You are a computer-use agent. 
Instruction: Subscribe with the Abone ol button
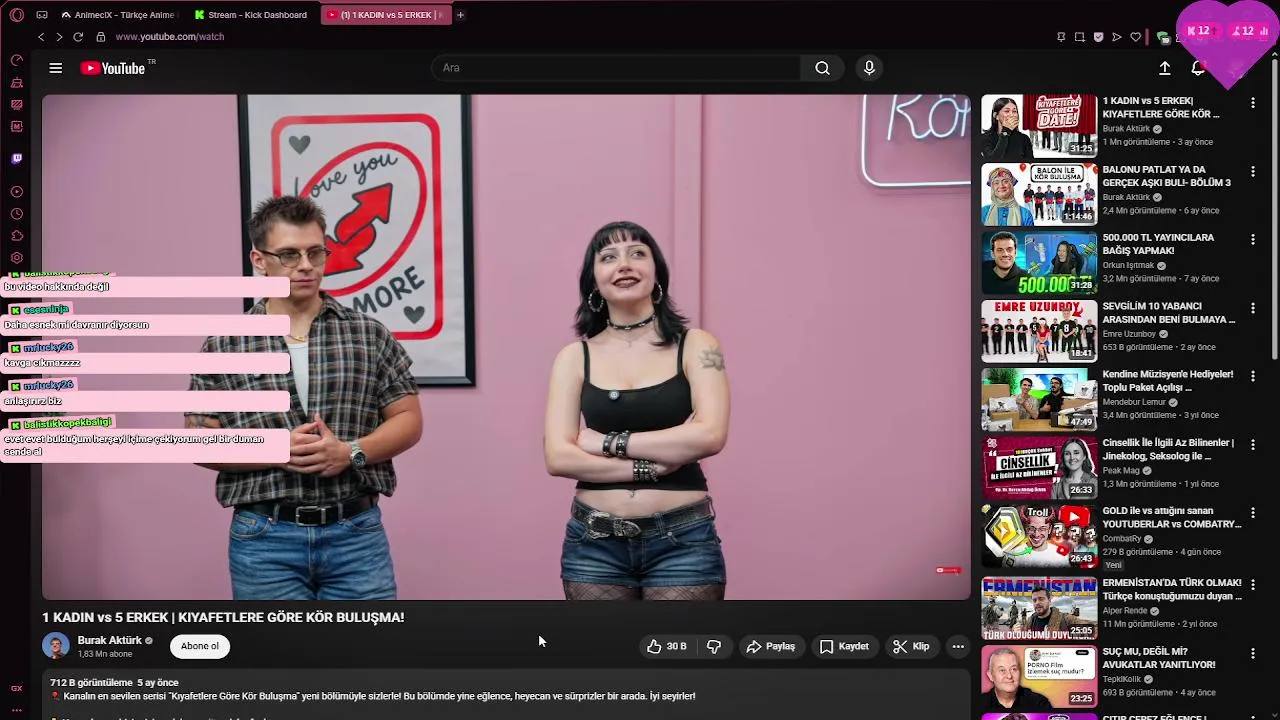coord(200,646)
